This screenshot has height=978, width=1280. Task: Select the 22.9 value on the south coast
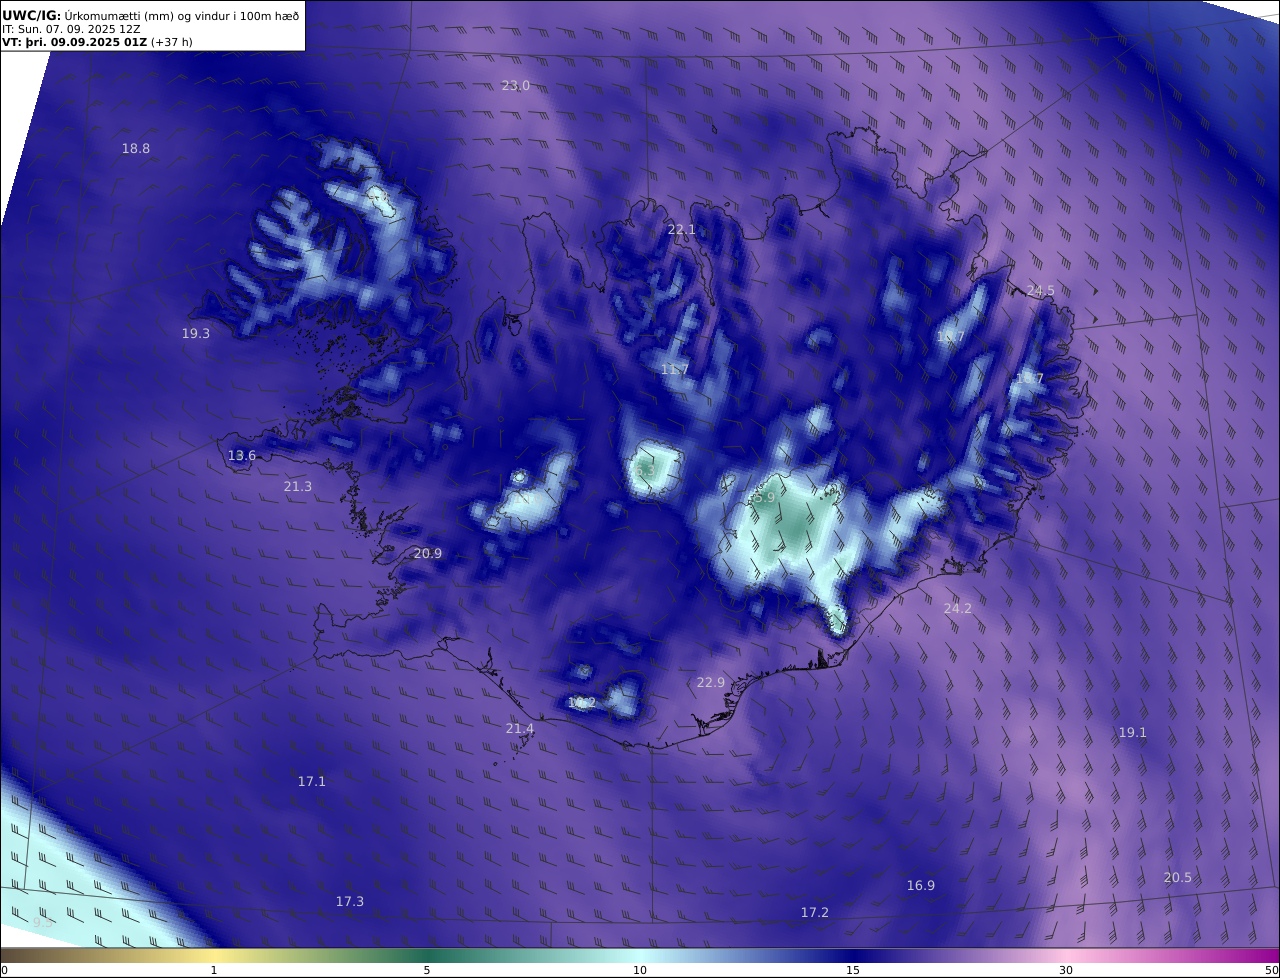tap(711, 683)
